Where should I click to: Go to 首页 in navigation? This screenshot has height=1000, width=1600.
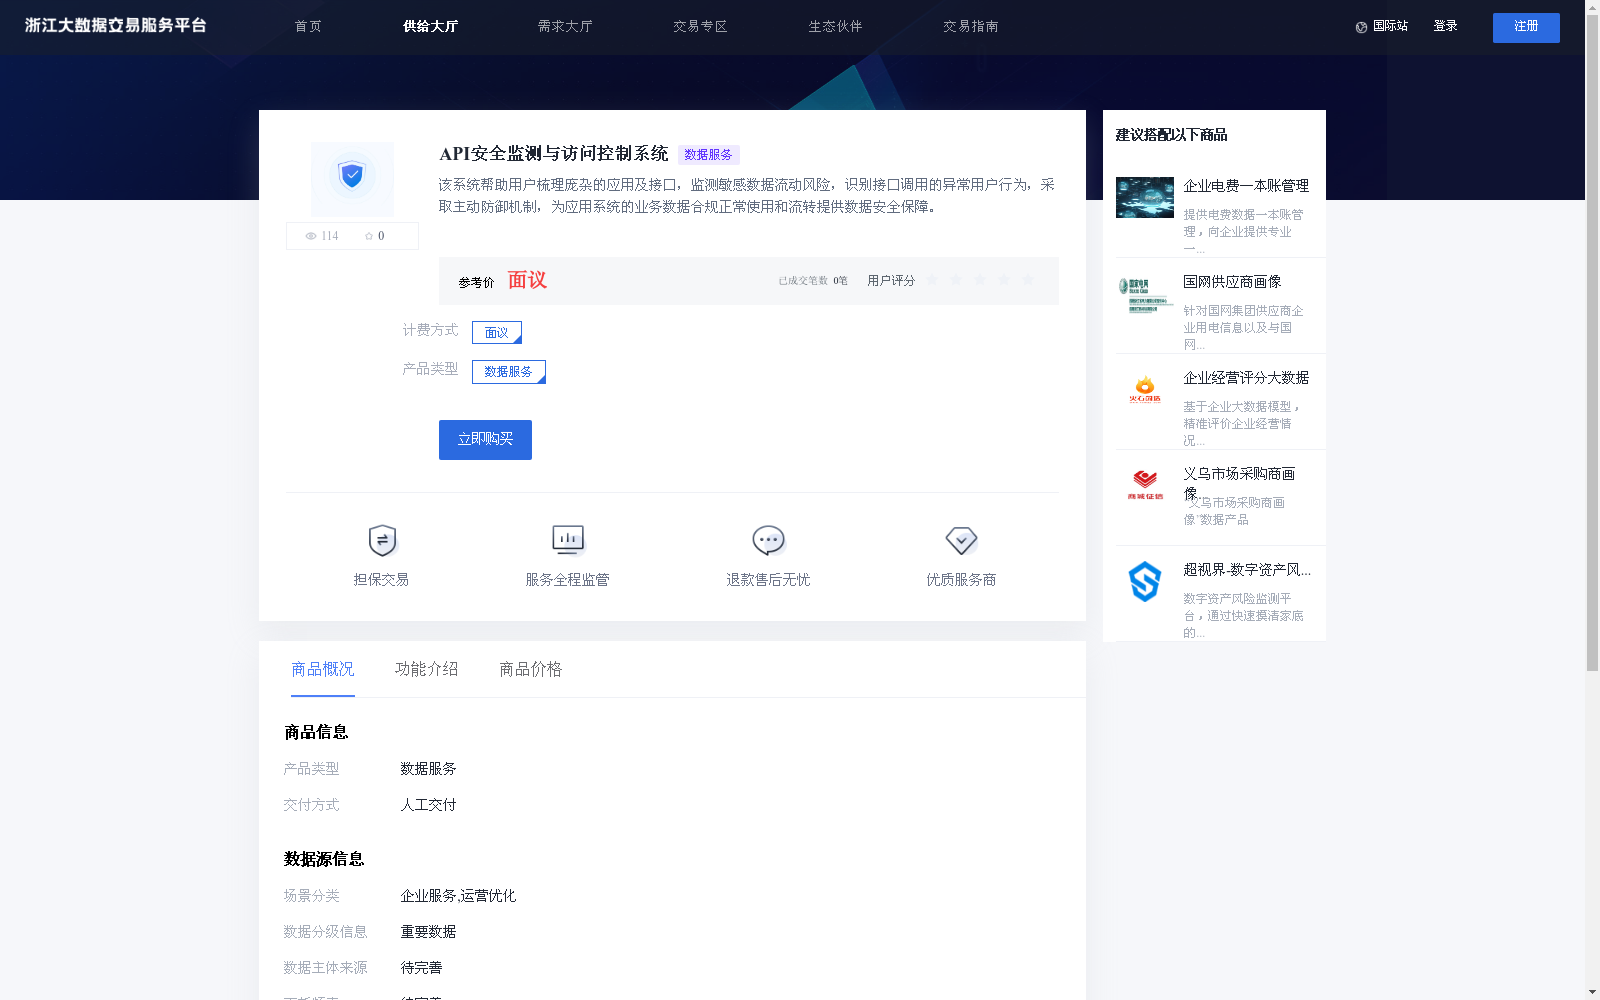308,26
